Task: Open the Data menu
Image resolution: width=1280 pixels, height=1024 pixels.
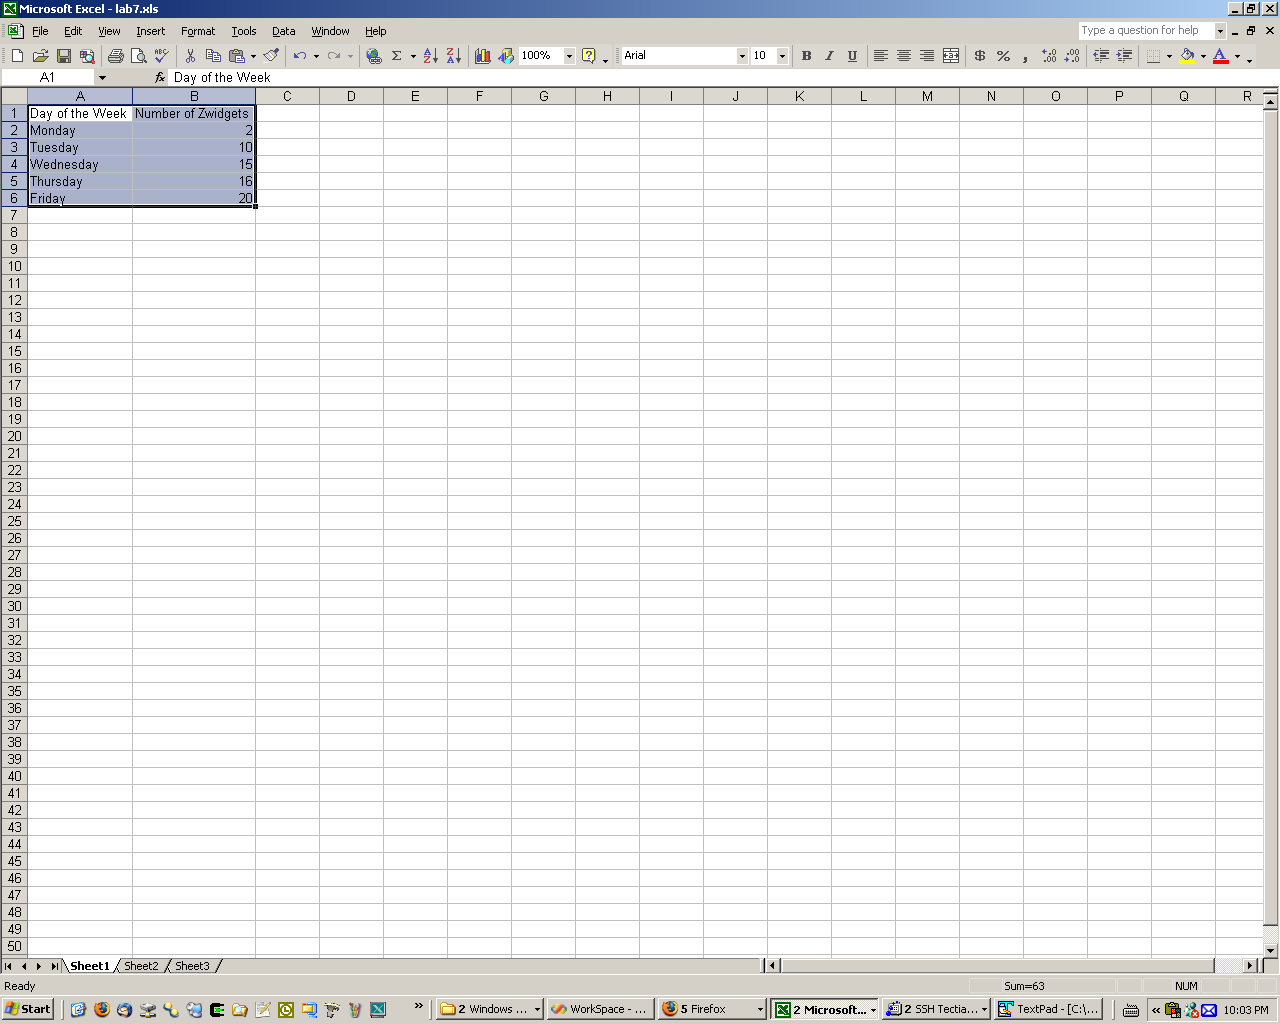Action: [284, 31]
